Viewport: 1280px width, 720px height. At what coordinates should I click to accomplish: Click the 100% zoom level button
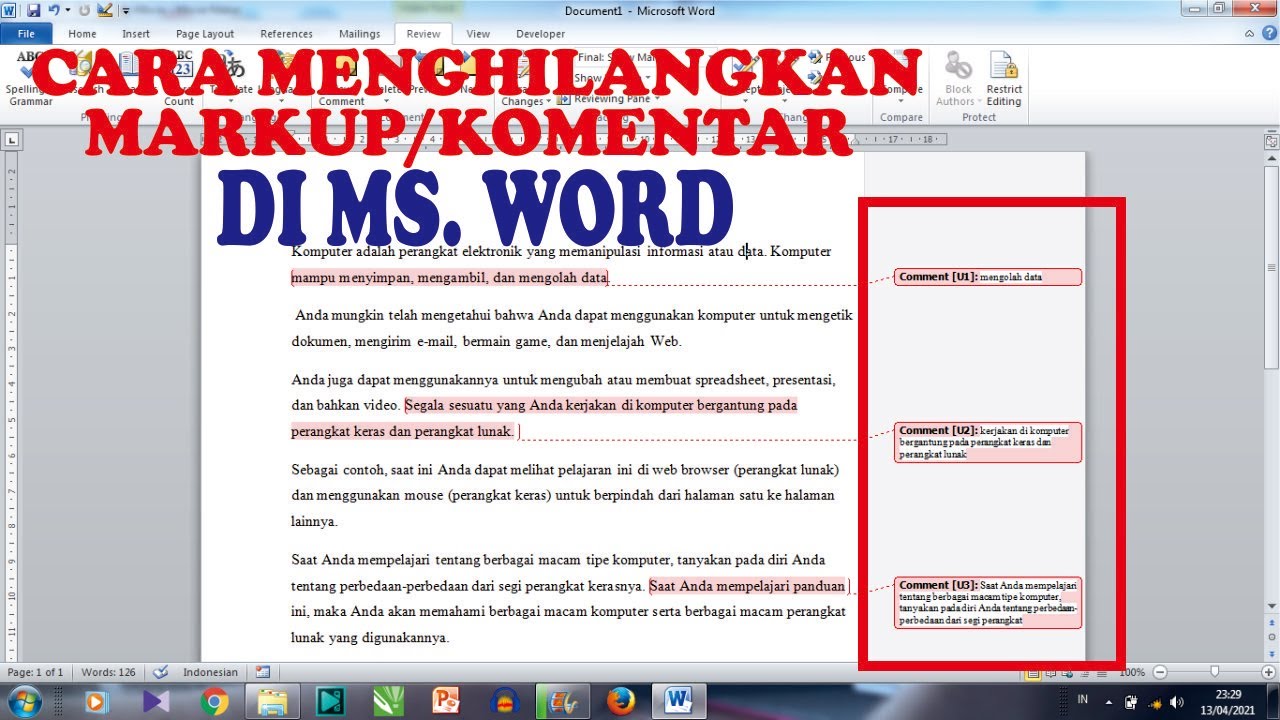click(x=1132, y=673)
